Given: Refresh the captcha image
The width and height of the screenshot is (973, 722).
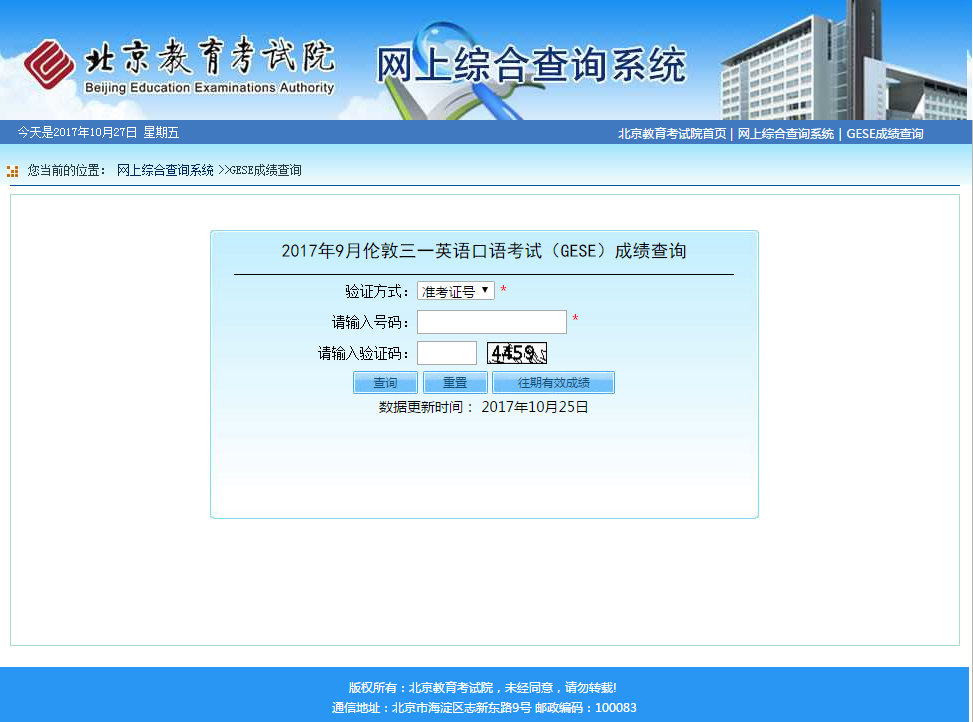Looking at the screenshot, I should [516, 353].
